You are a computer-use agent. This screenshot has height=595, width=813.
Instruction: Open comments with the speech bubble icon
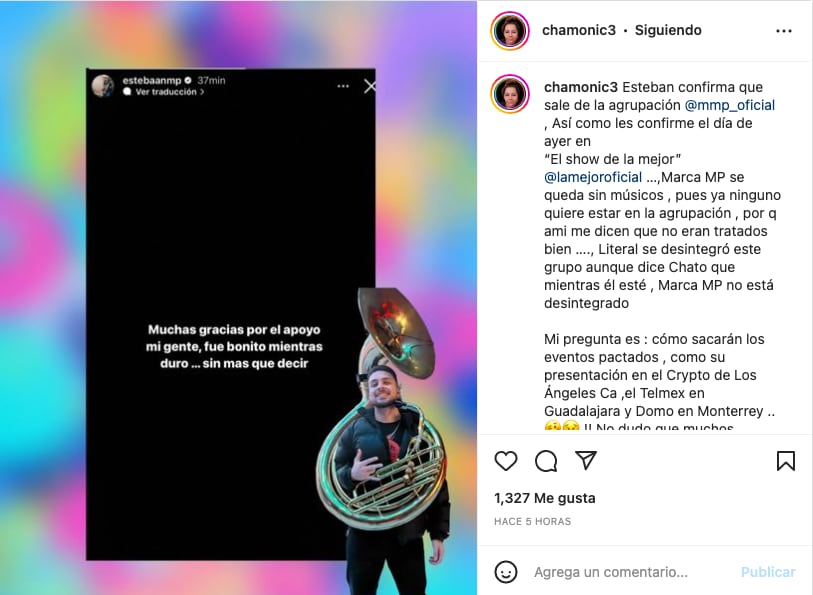[x=546, y=461]
